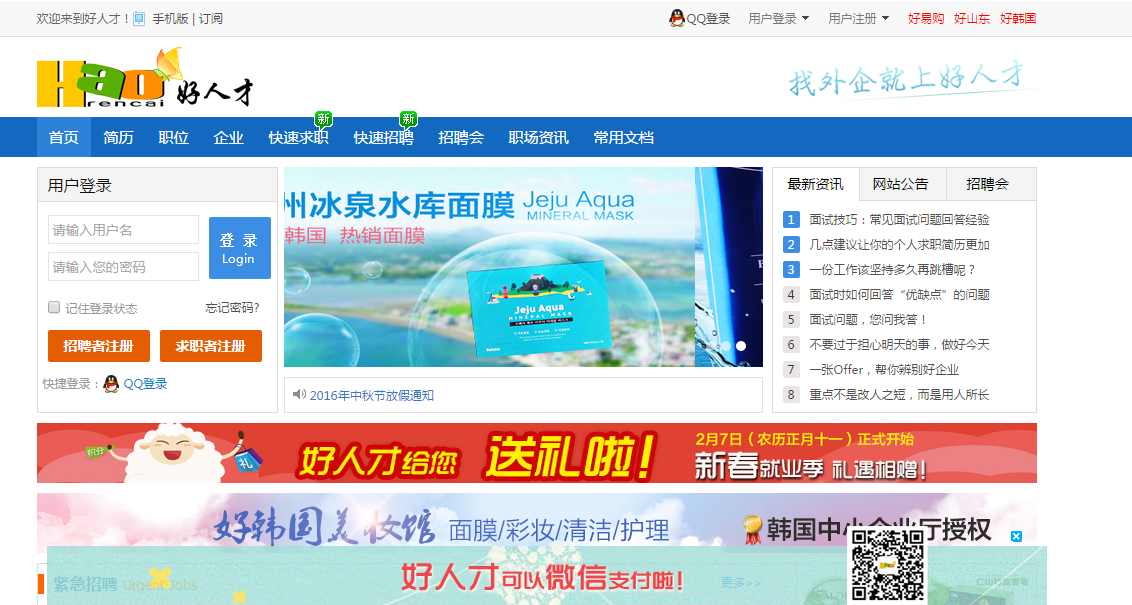
Task: Open 常用文档 in navigation bar
Action: (x=624, y=137)
